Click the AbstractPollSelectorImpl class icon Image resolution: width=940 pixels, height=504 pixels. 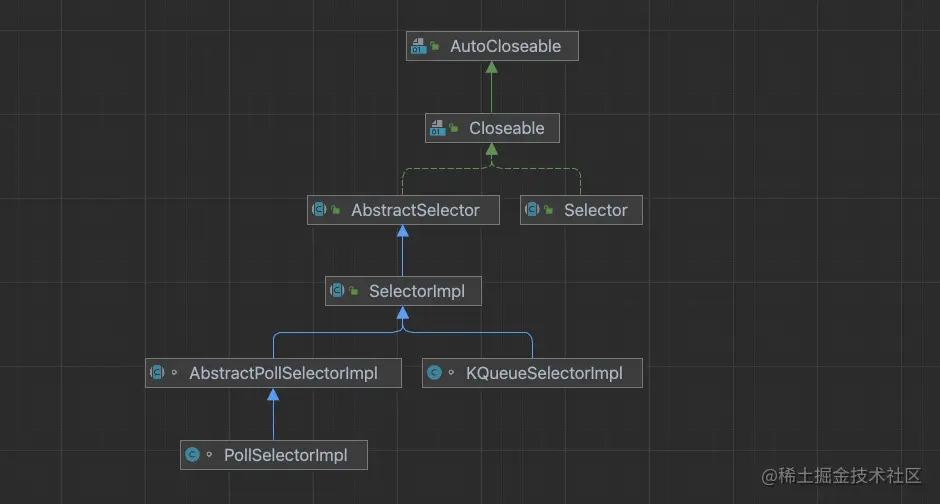point(157,372)
